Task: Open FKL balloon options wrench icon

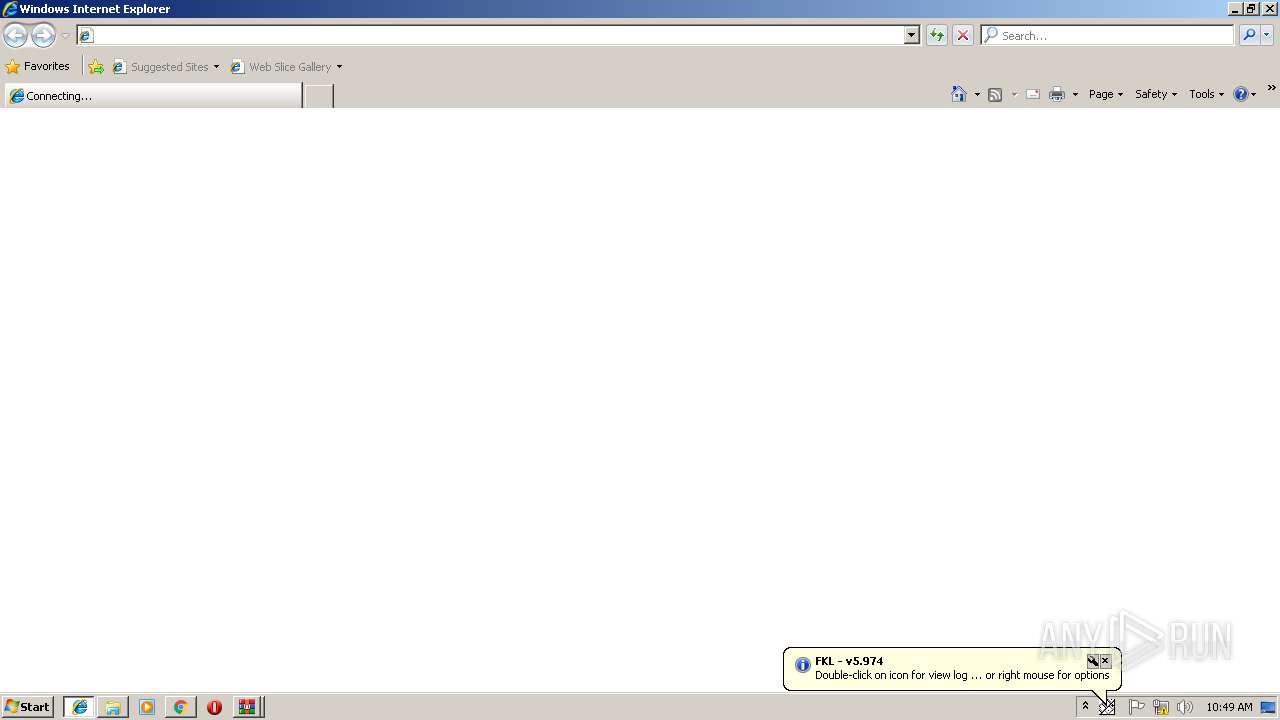Action: tap(1093, 661)
